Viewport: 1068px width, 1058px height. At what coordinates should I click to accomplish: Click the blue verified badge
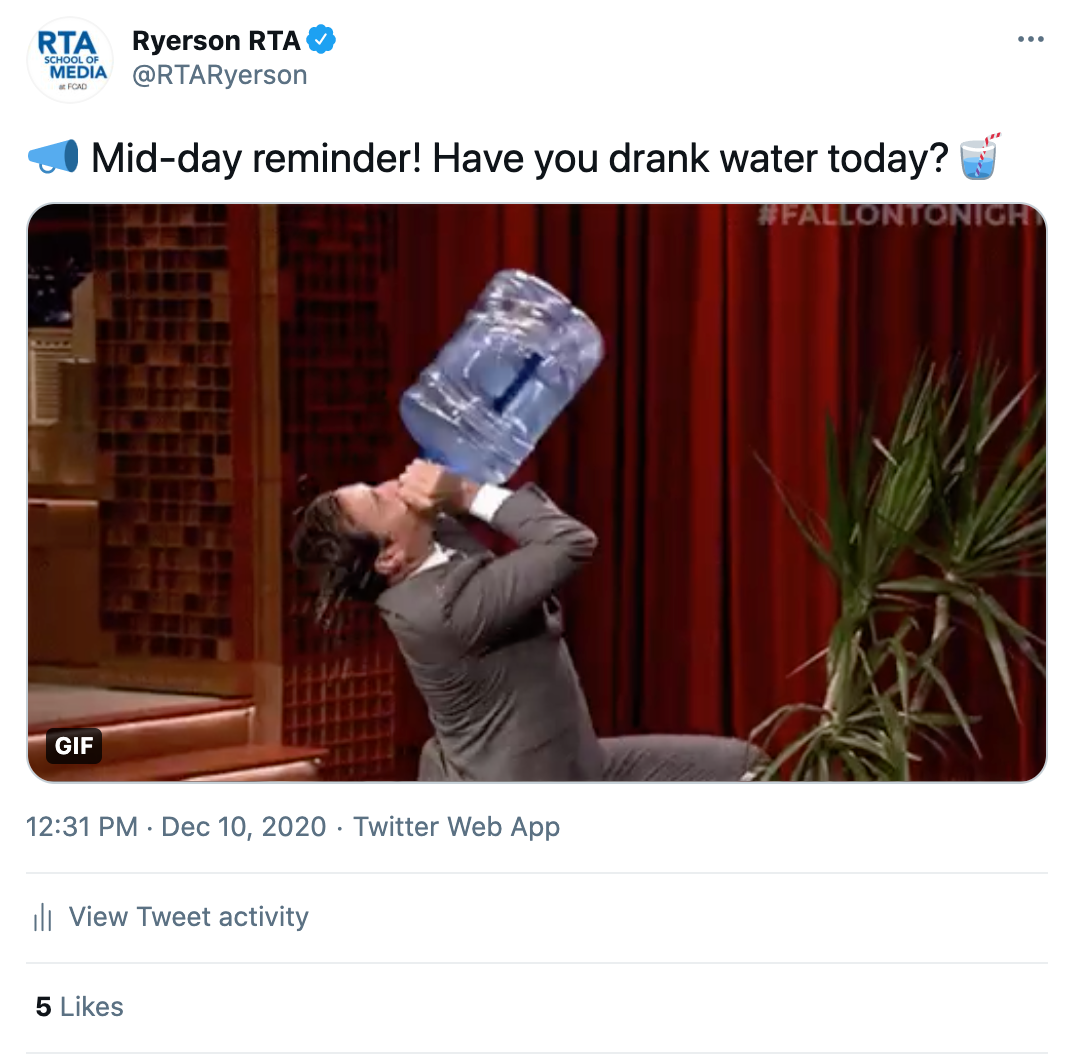point(321,40)
